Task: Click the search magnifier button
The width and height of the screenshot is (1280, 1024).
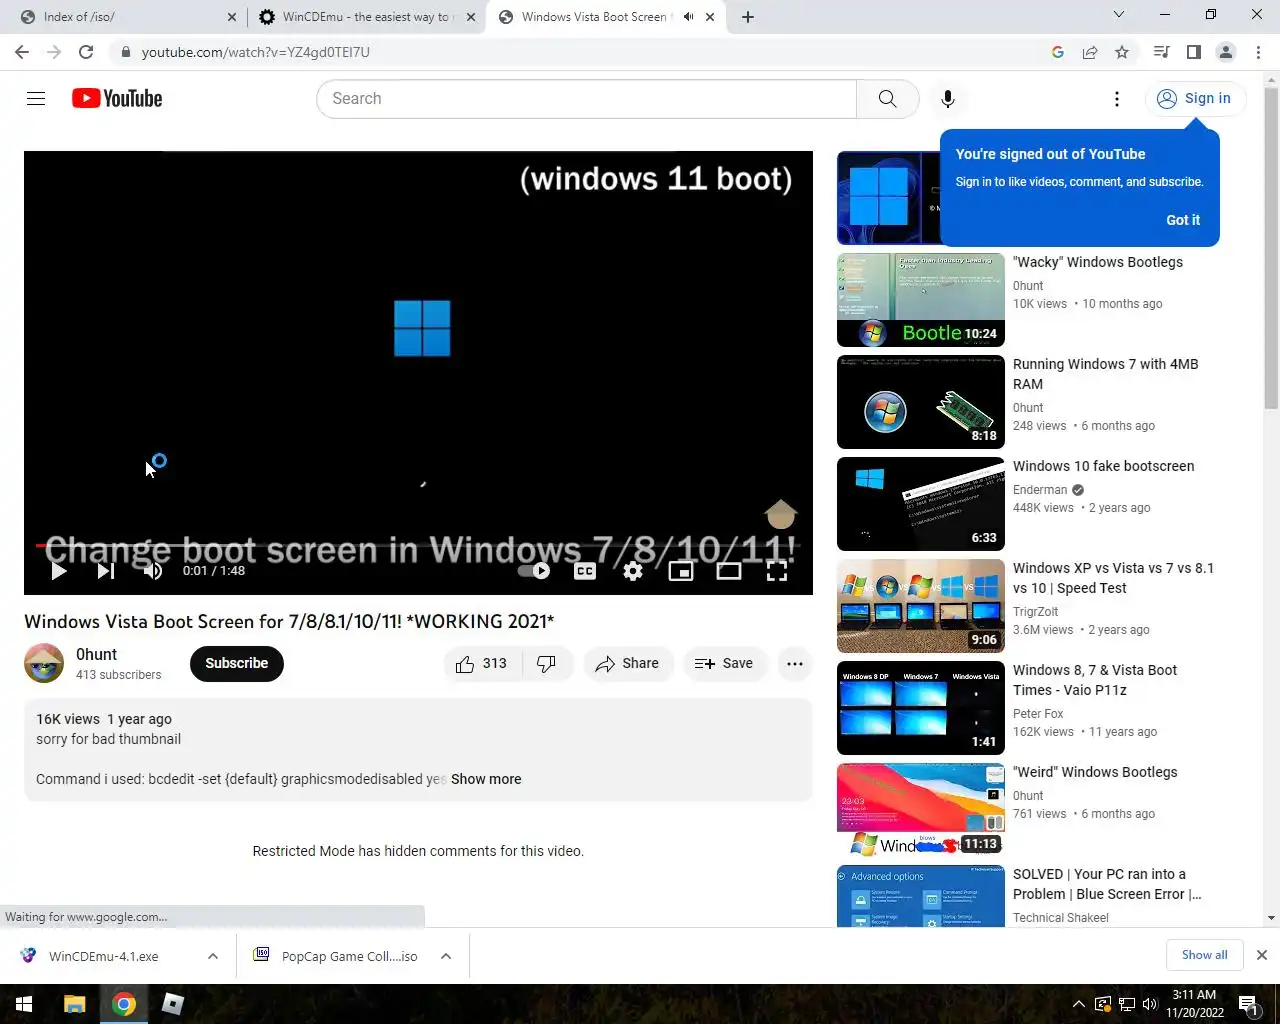Action: point(887,98)
